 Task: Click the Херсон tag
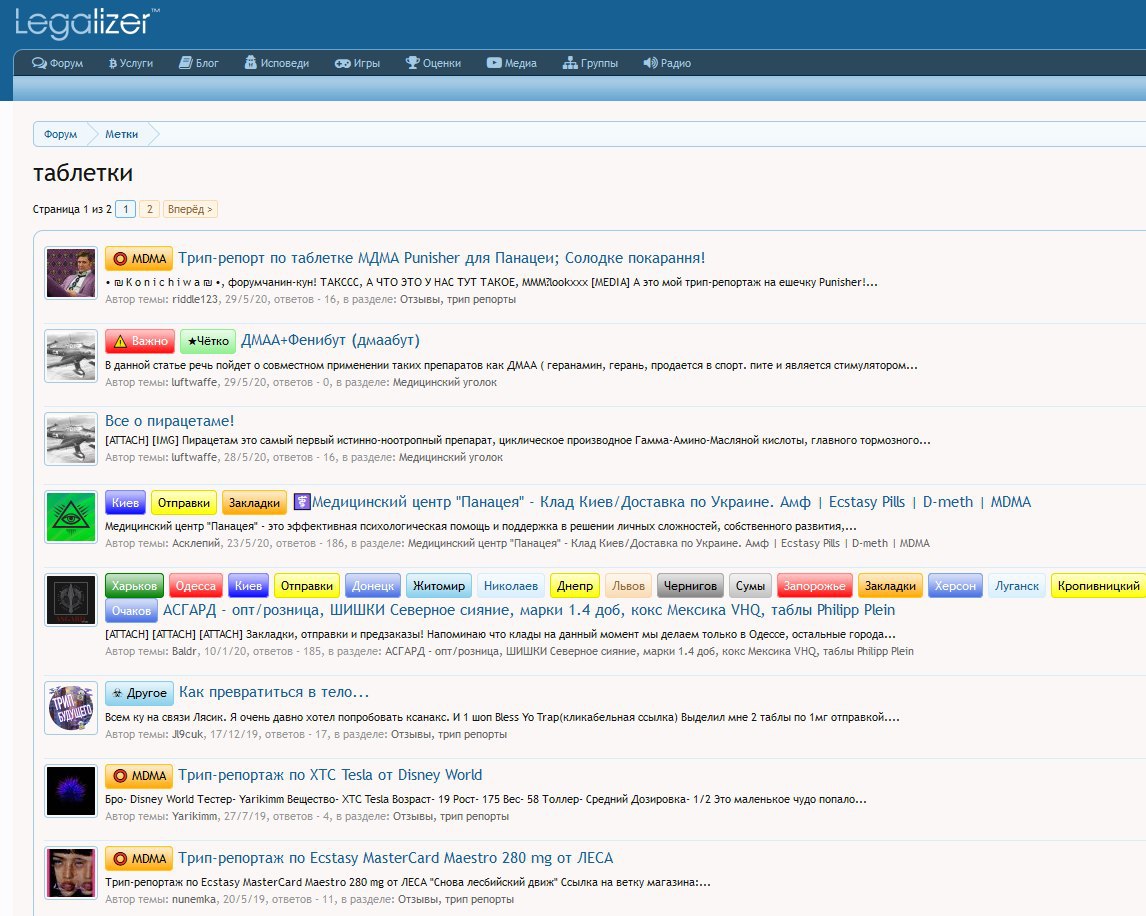click(955, 586)
